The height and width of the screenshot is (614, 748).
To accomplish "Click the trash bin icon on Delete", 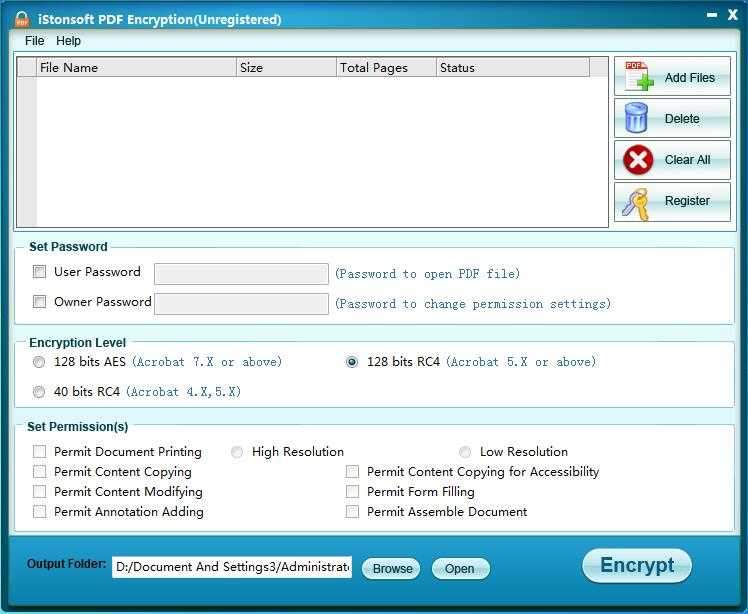I will point(636,118).
